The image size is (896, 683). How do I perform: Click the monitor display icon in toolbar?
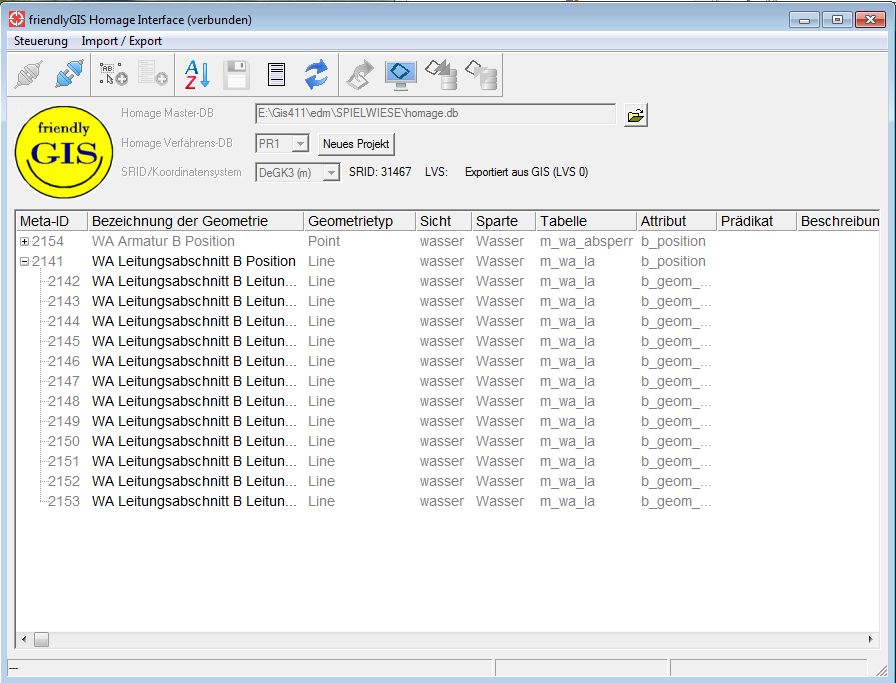[401, 74]
